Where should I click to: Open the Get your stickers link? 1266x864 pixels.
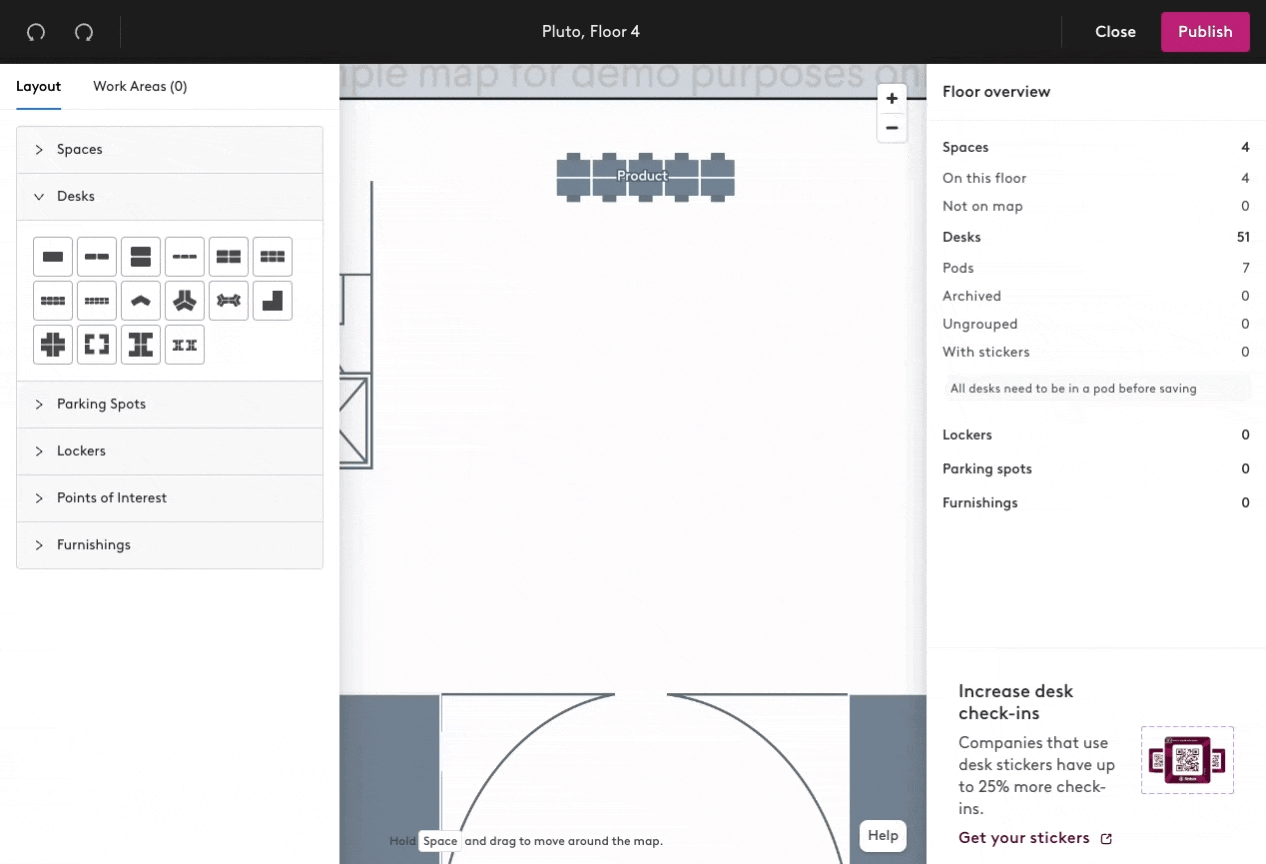pos(1035,838)
